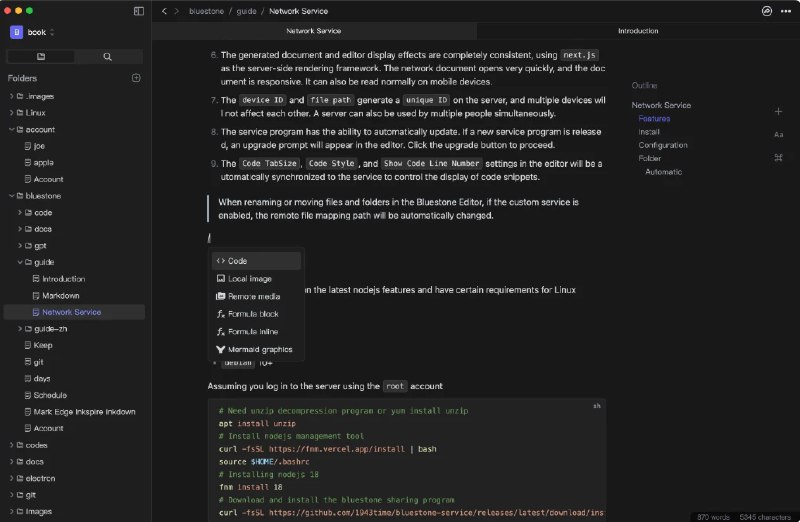This screenshot has height=522, width=800.
Task: Click the back navigation arrow
Action: 163,11
